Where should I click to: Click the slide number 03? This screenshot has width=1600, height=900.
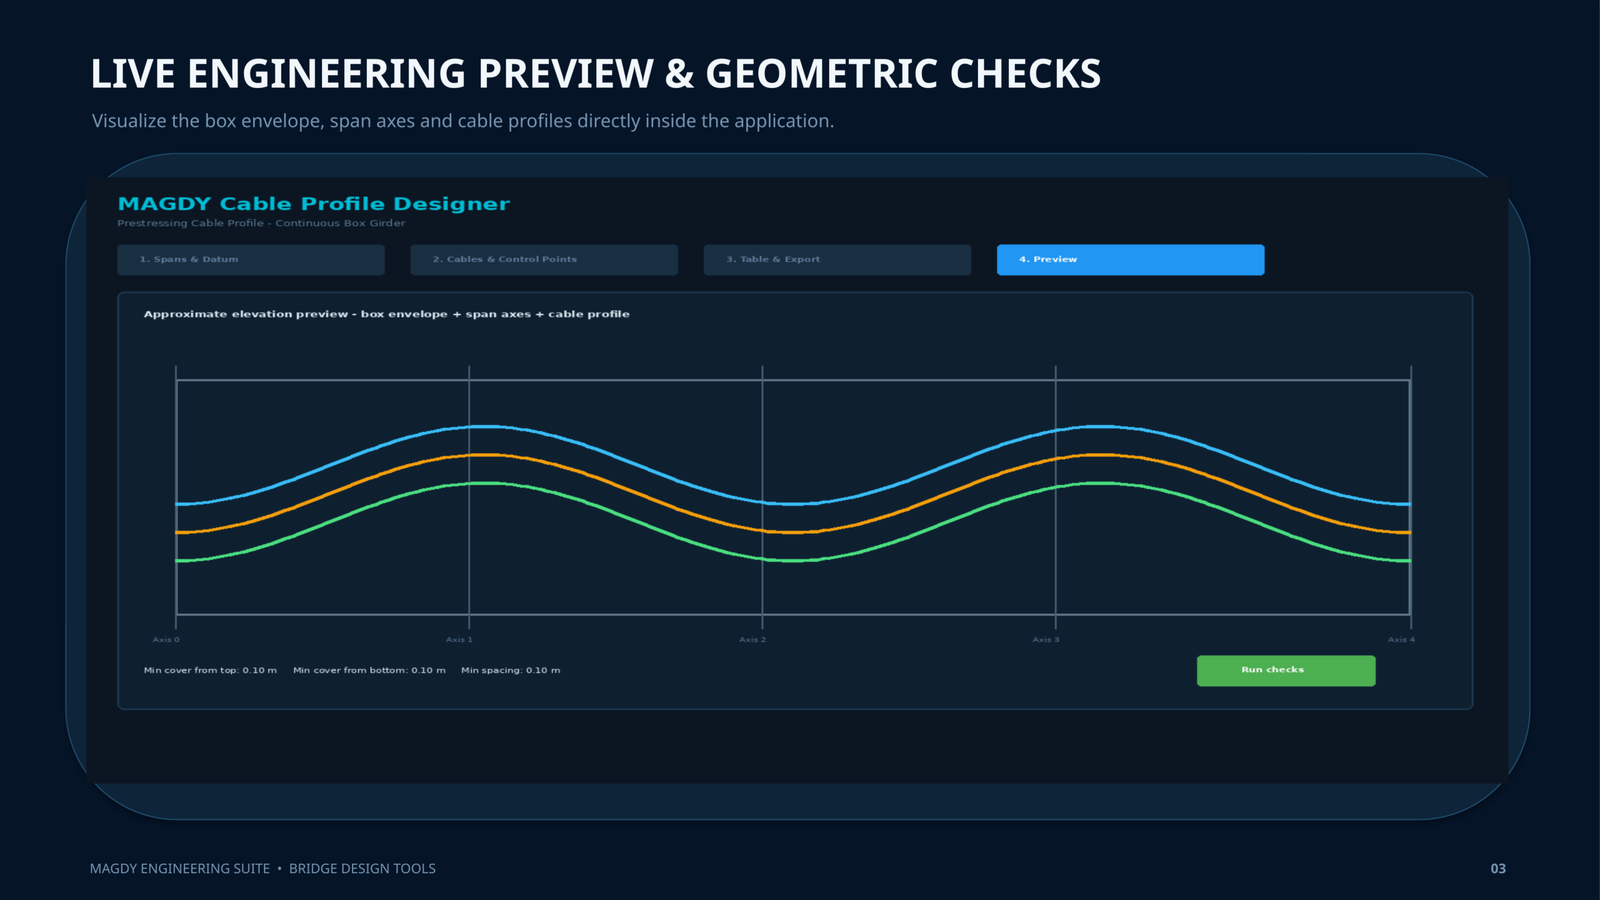click(1498, 869)
